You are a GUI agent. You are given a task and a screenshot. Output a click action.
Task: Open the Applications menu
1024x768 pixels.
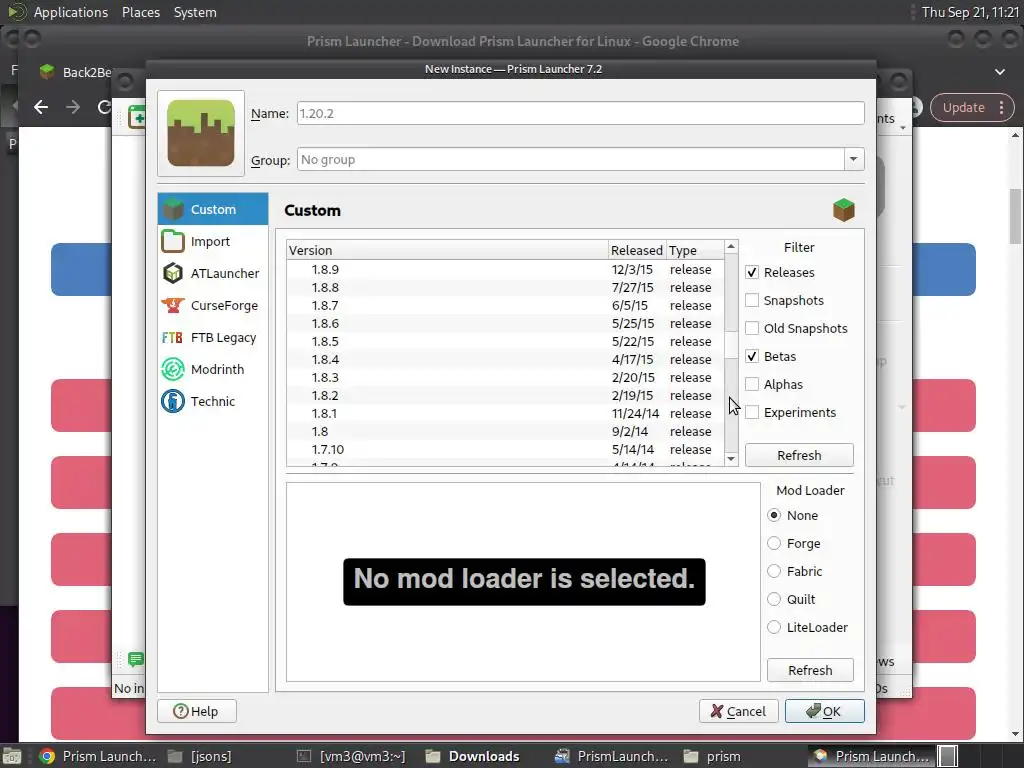[71, 12]
